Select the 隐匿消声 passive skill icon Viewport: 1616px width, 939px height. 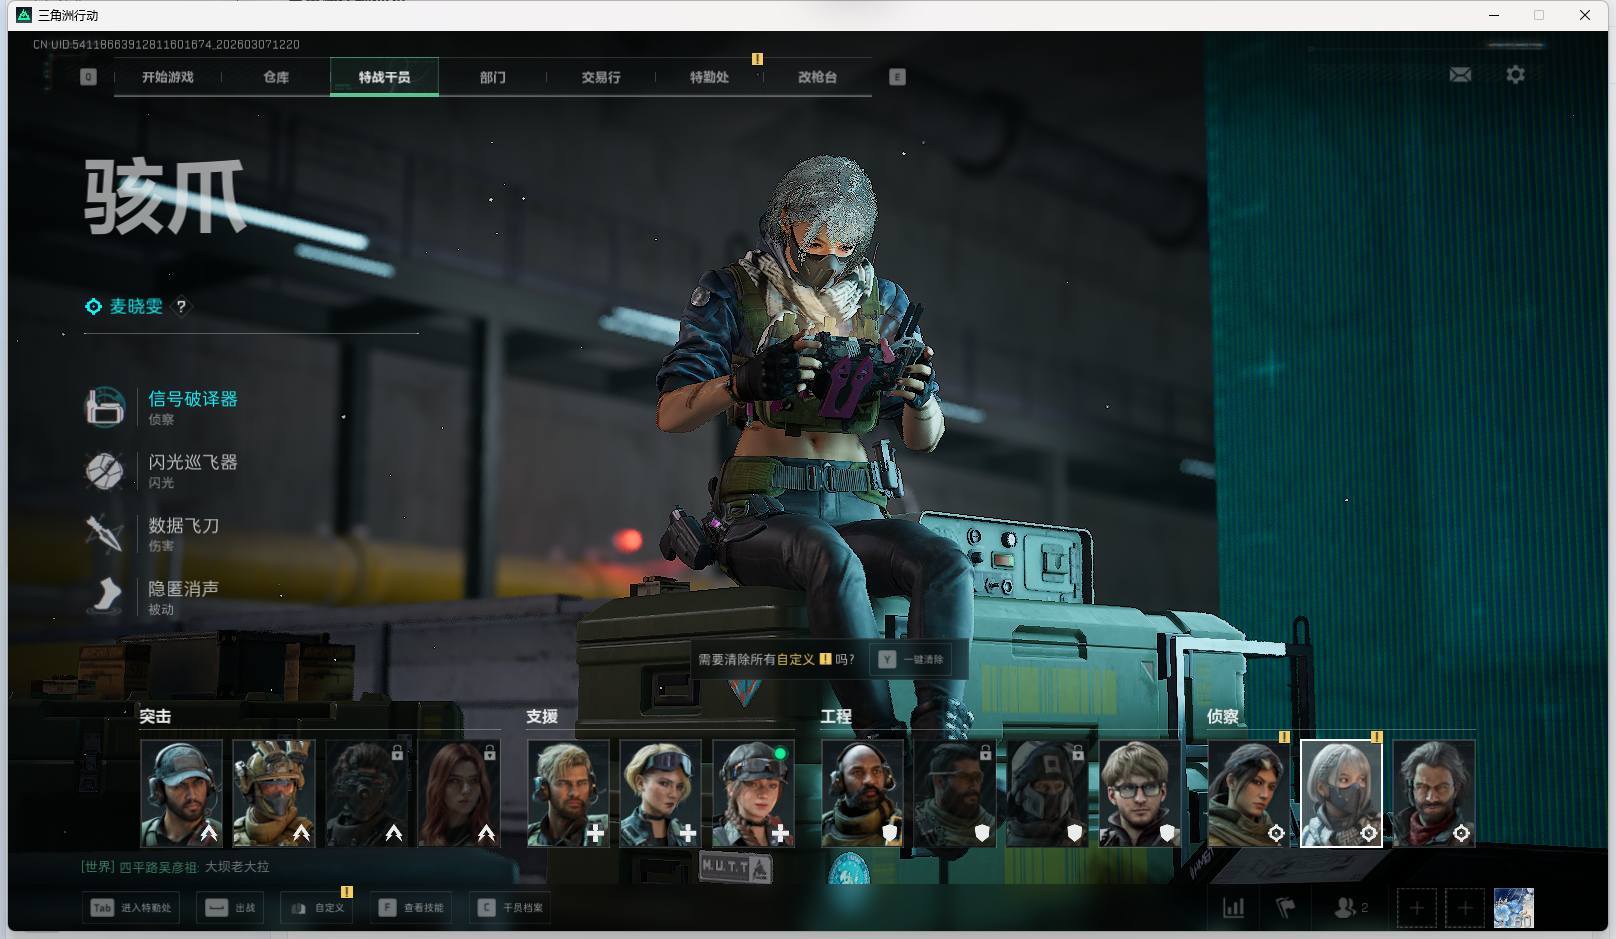click(x=105, y=596)
